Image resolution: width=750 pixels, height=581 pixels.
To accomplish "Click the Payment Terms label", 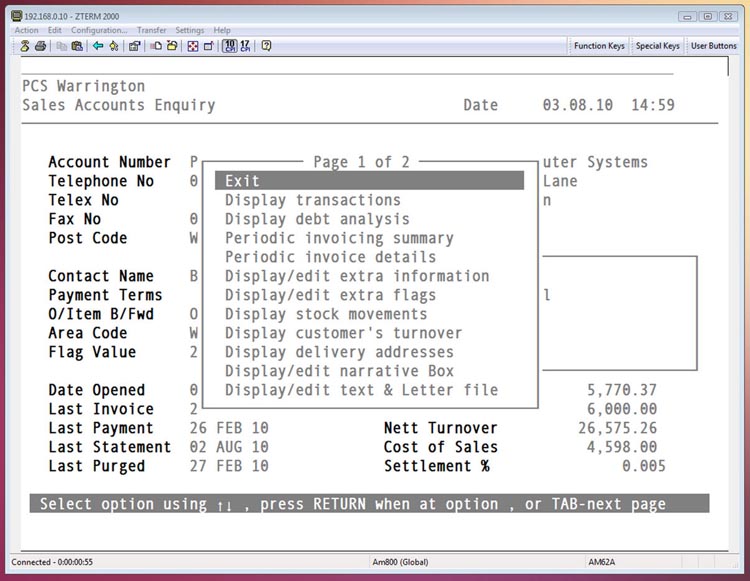I will (105, 295).
